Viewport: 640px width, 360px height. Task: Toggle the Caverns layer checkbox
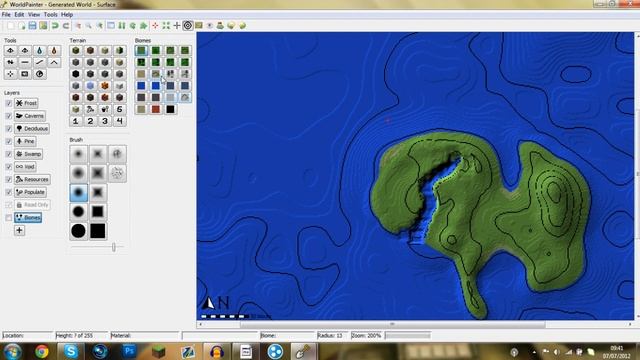(x=9, y=116)
